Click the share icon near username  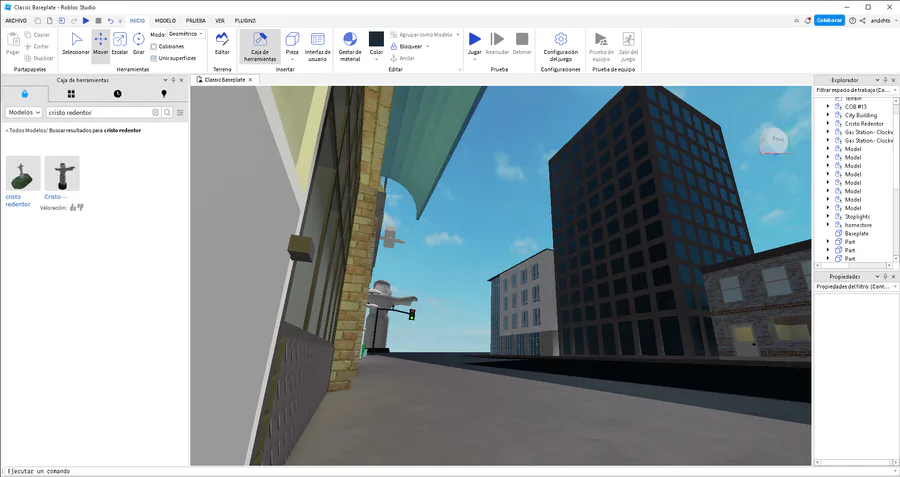coord(862,21)
